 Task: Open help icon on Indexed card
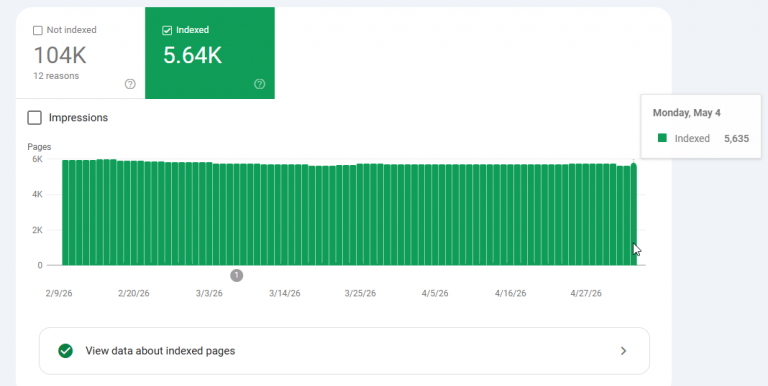[x=260, y=84]
